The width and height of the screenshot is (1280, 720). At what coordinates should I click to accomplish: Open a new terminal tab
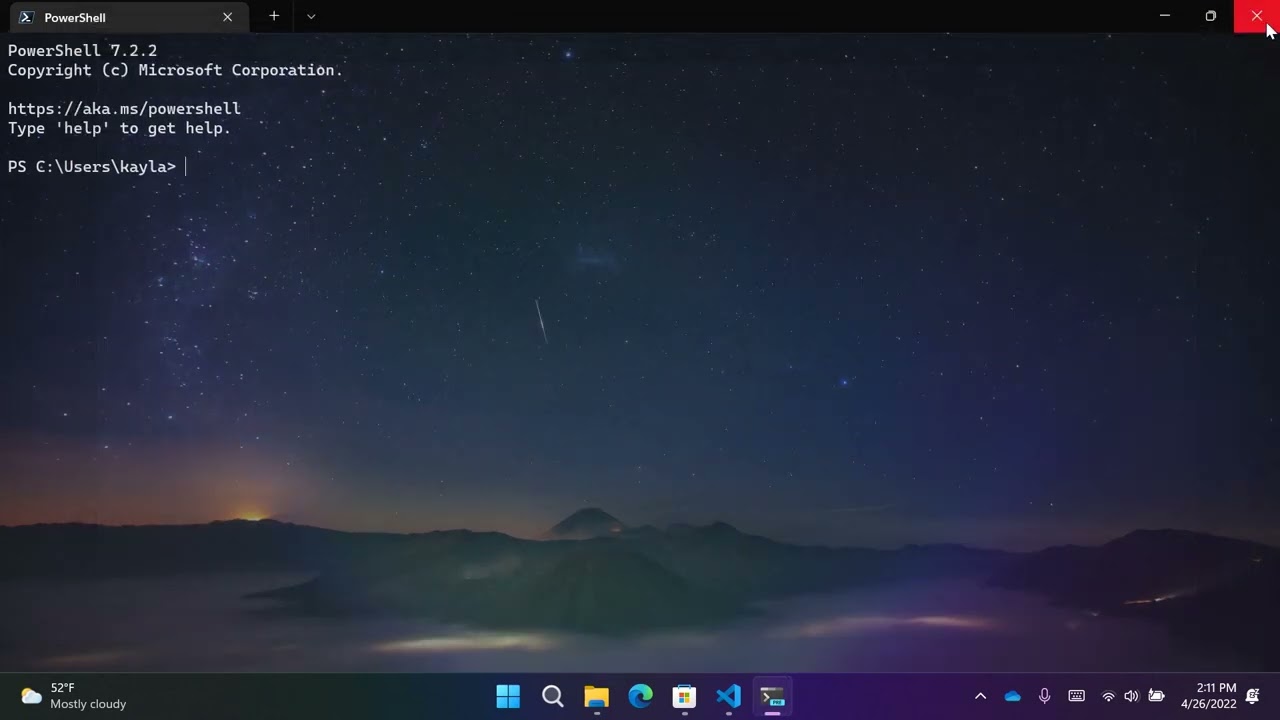tap(274, 16)
